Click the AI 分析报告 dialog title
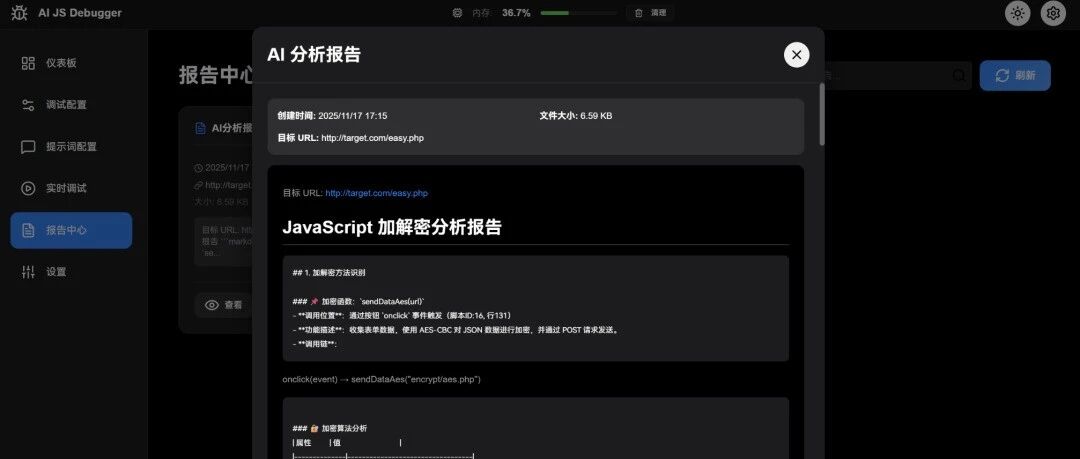The image size is (1080, 459). 314,54
